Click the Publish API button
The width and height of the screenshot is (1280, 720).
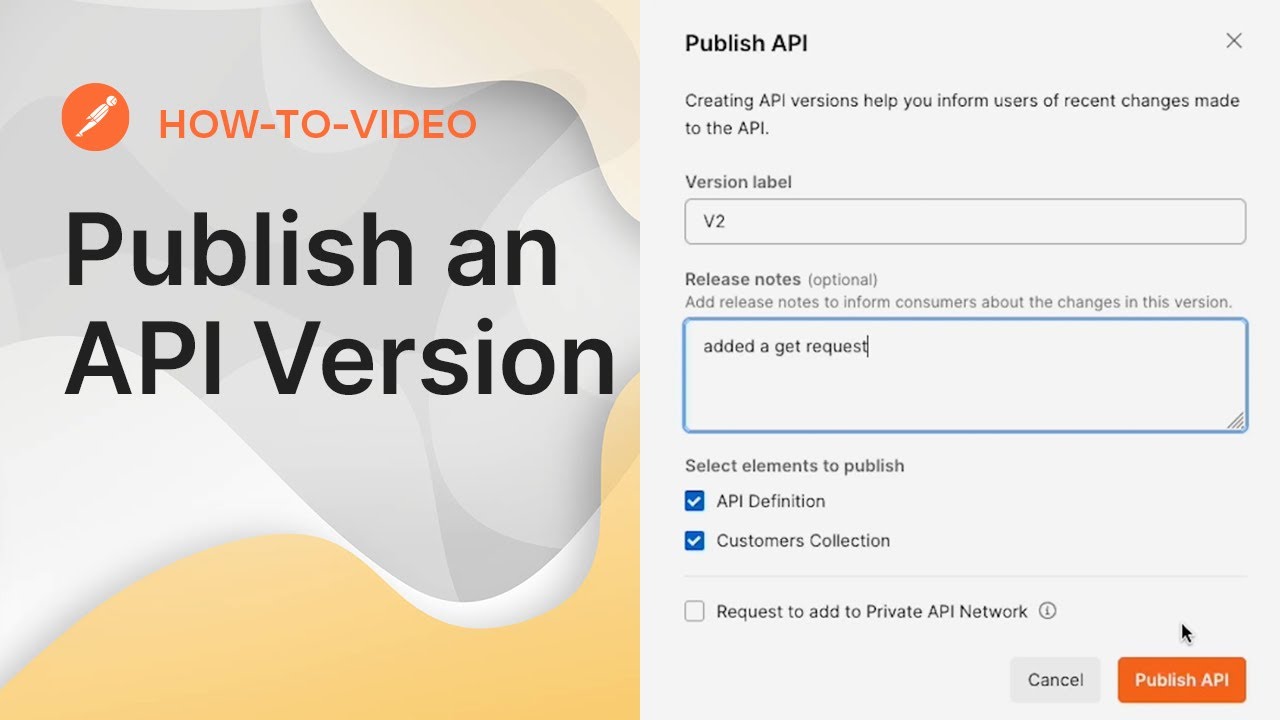click(1181, 680)
